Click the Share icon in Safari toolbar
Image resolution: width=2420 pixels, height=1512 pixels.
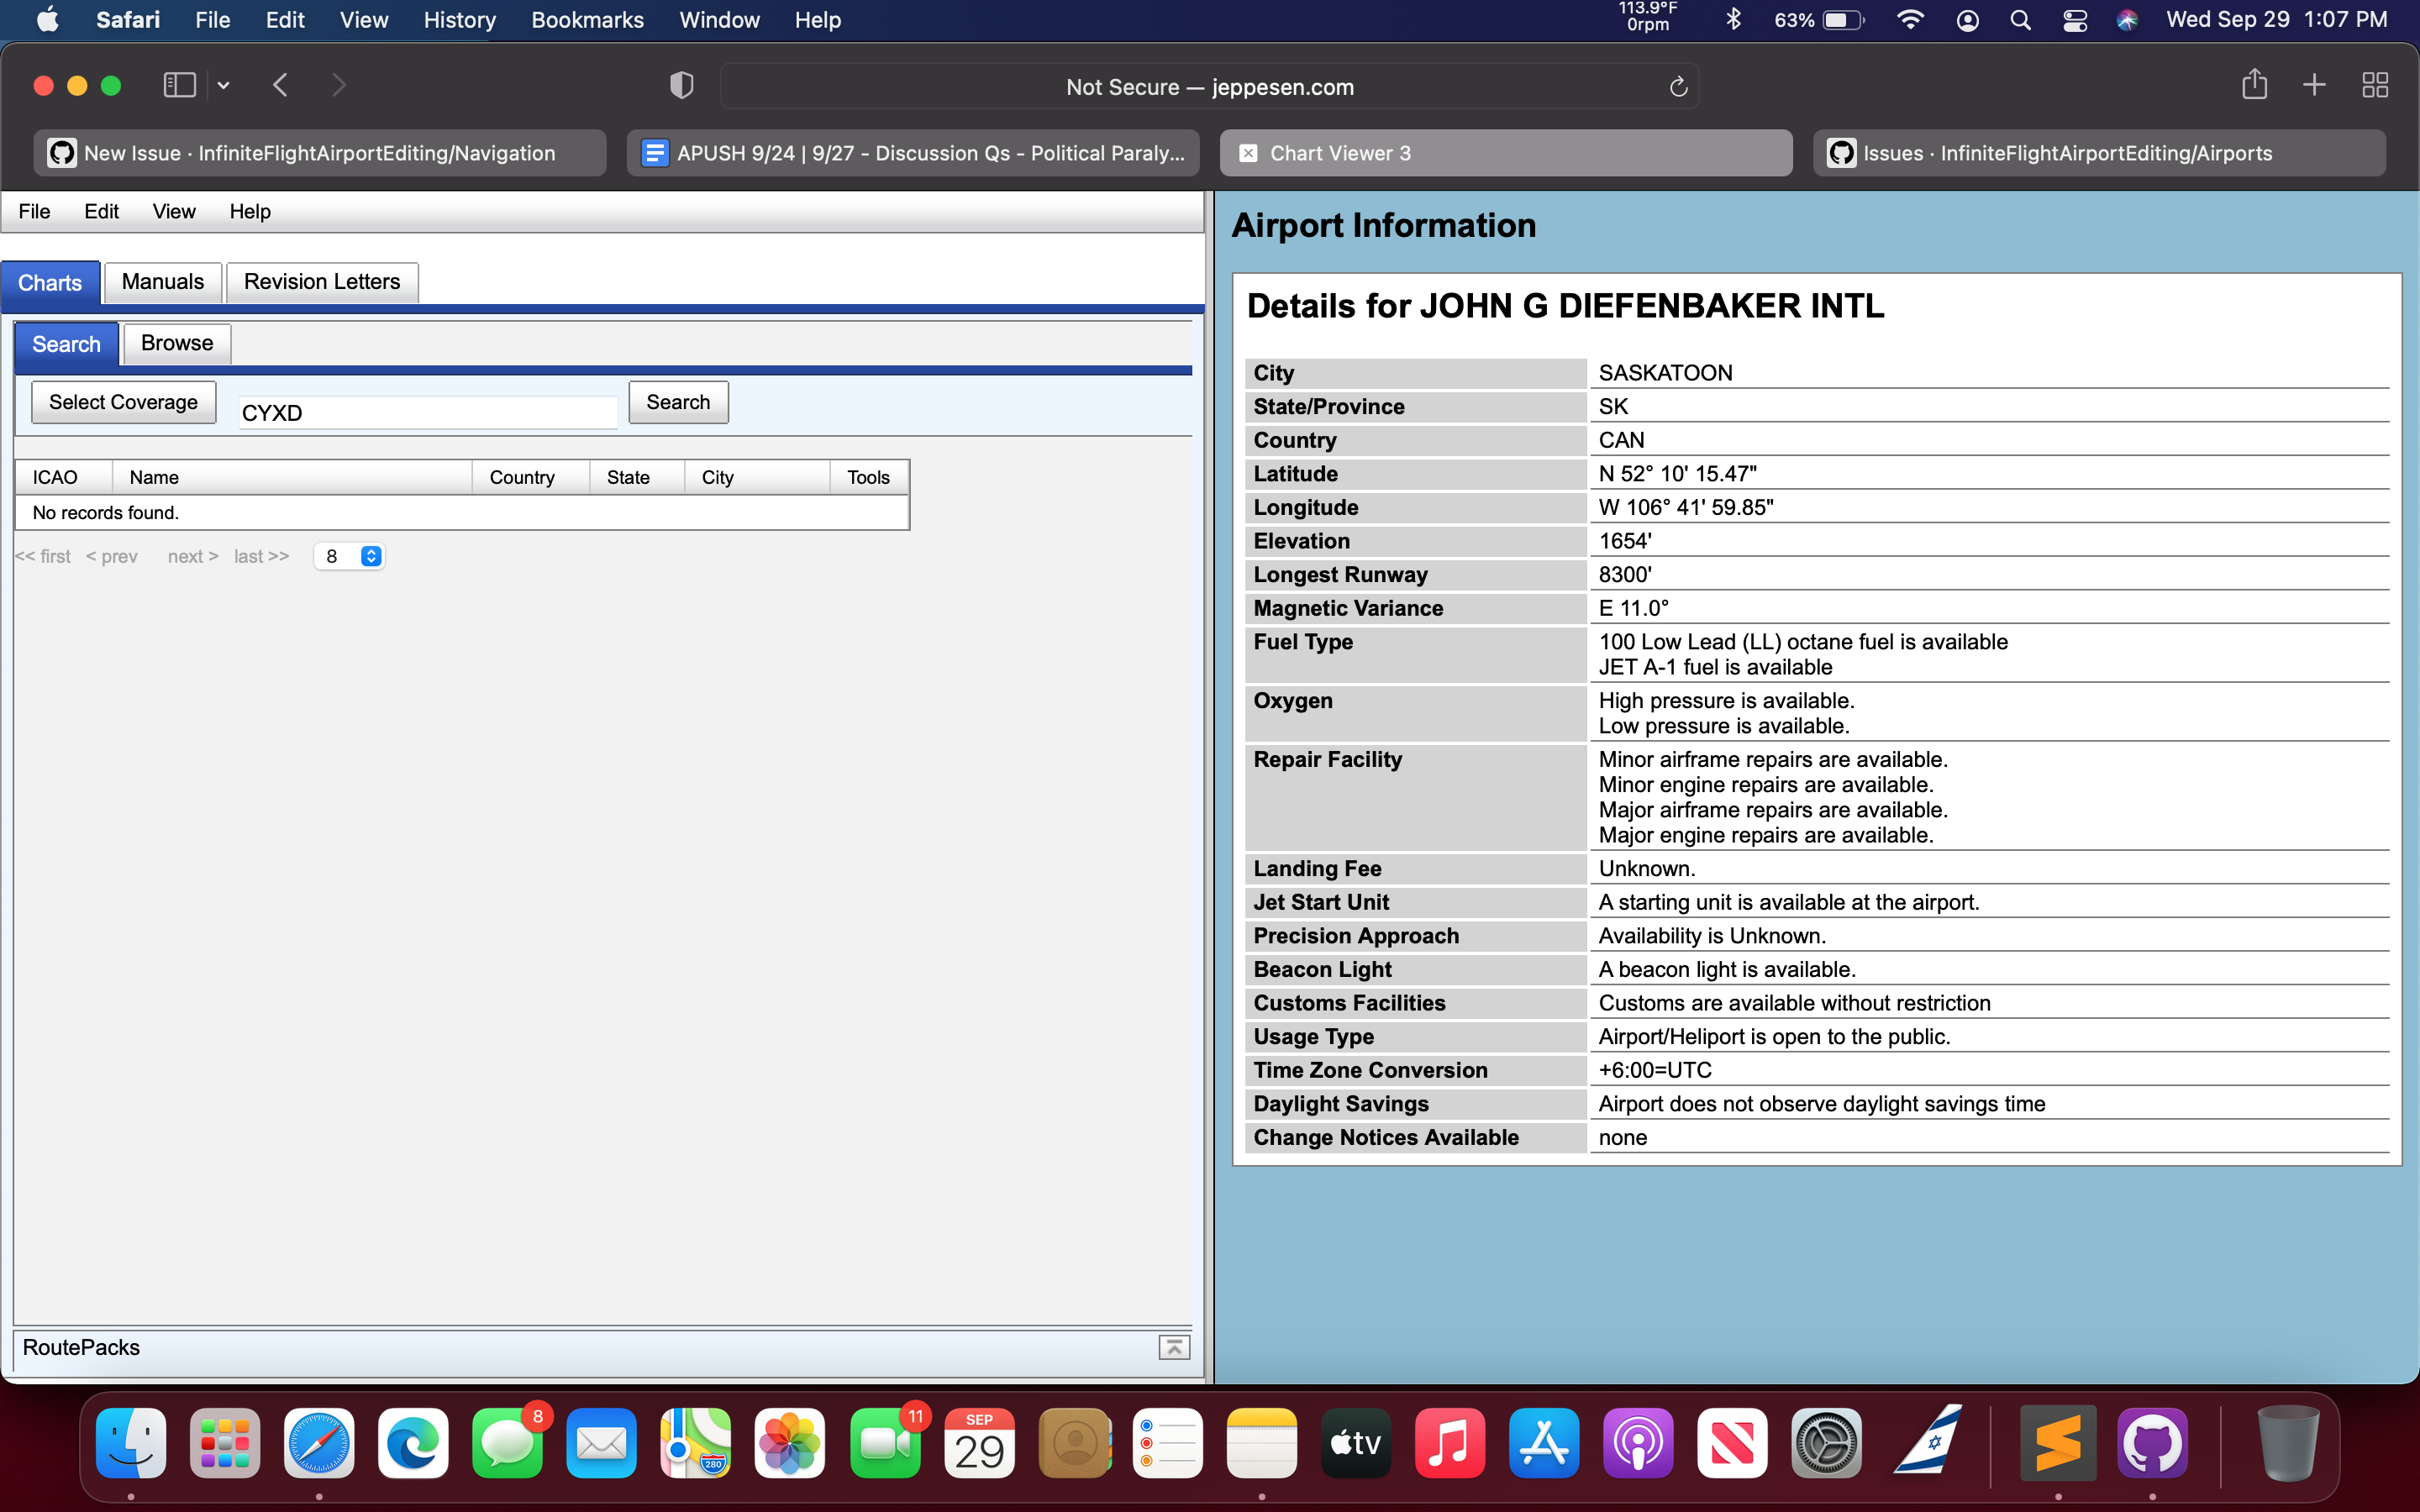click(2254, 85)
